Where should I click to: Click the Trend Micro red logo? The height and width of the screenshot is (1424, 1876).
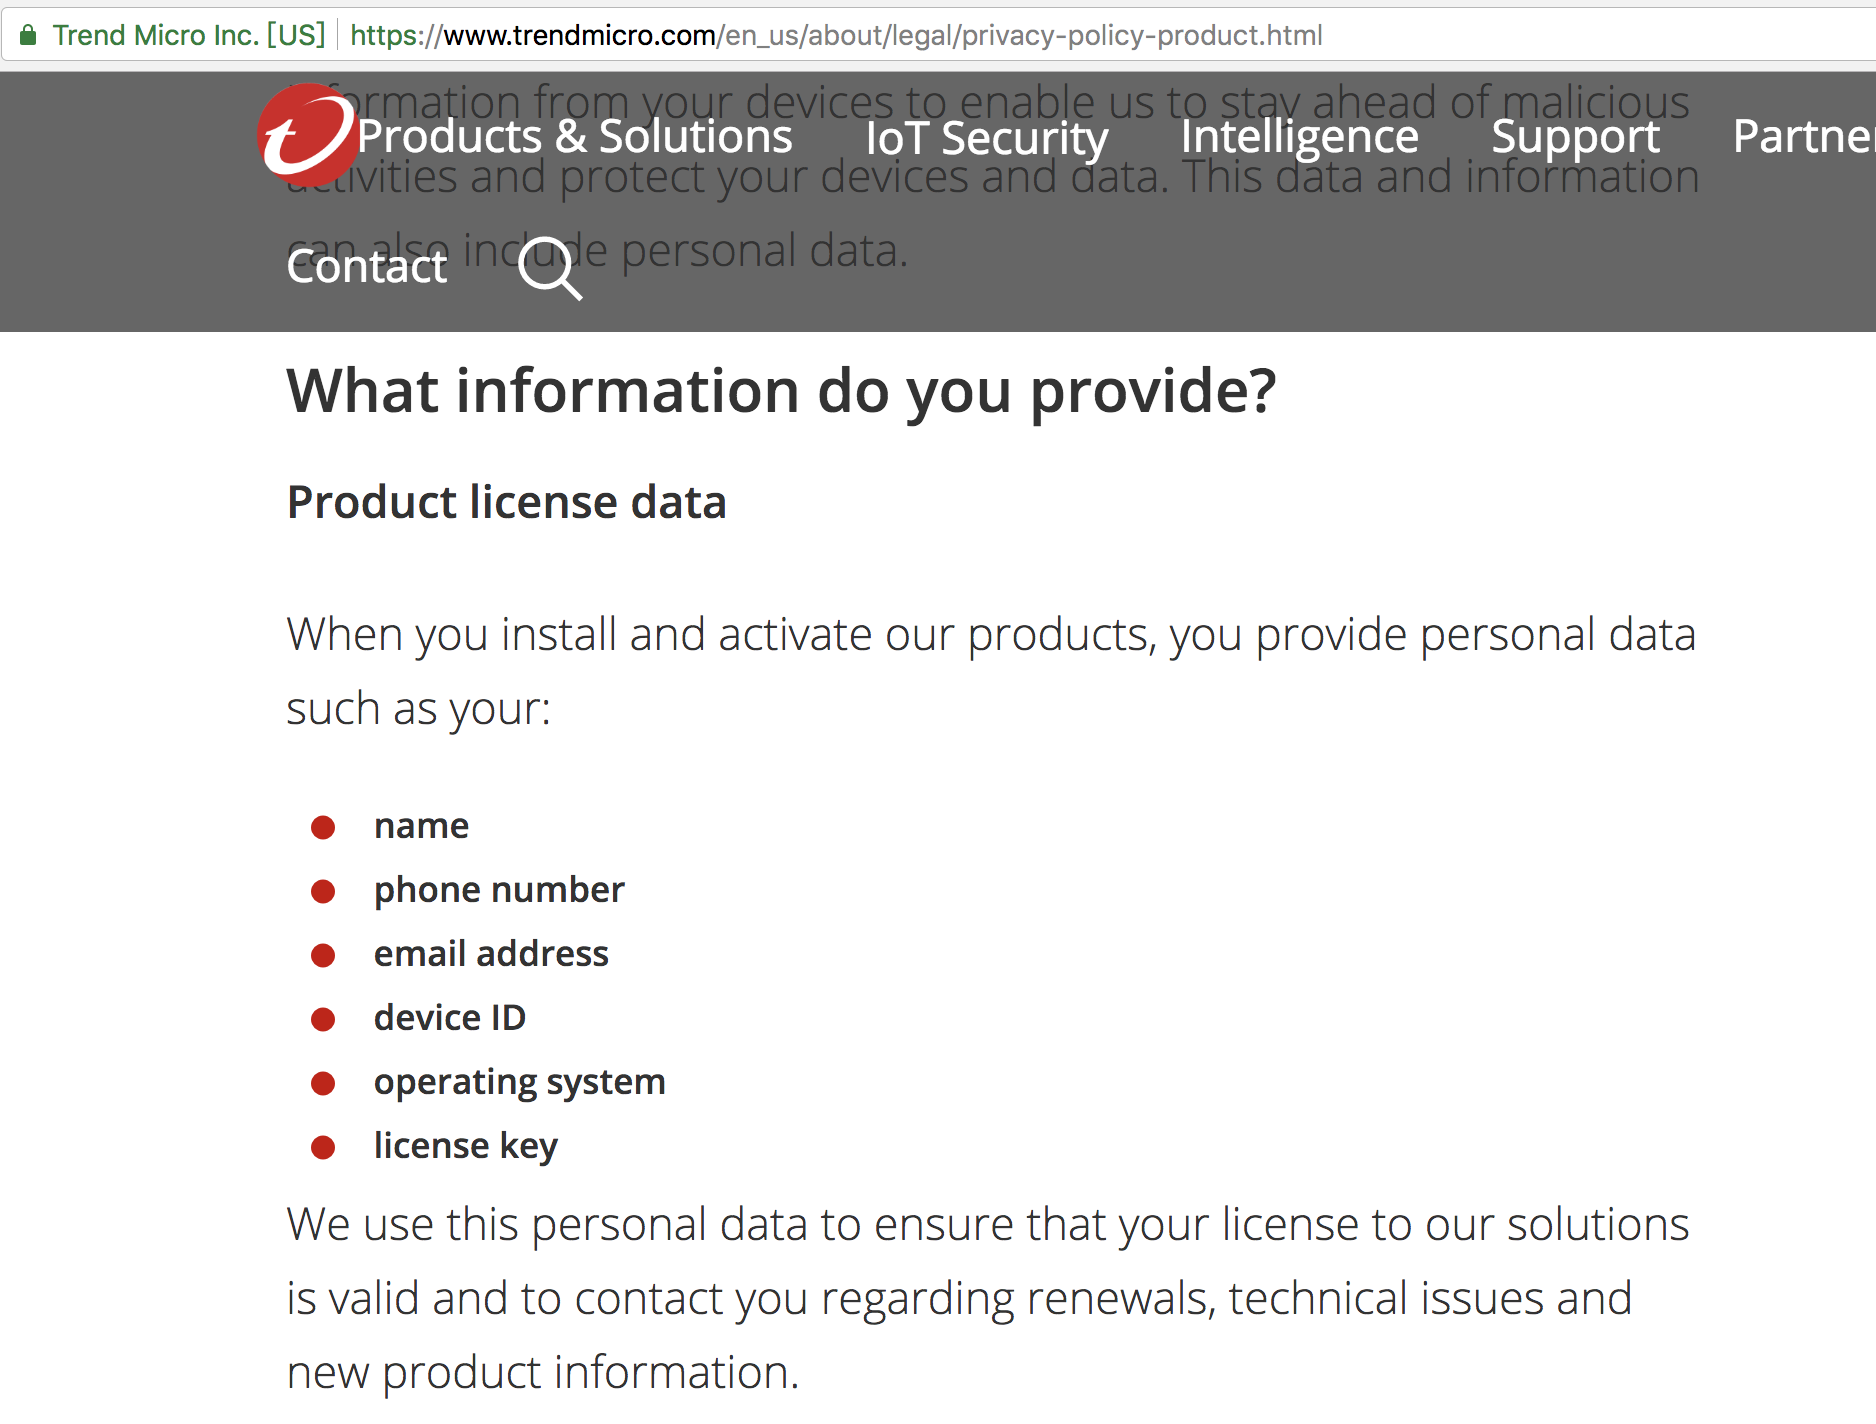(x=306, y=134)
